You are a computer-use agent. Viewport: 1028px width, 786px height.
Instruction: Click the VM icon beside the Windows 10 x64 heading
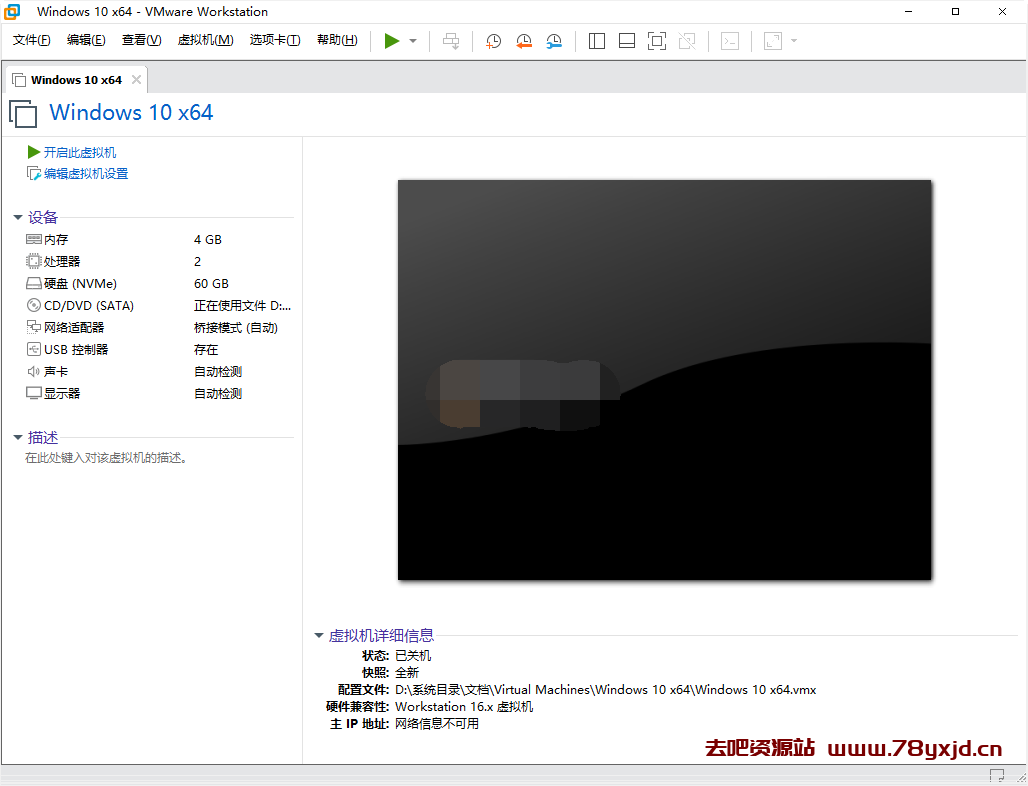[x=23, y=113]
